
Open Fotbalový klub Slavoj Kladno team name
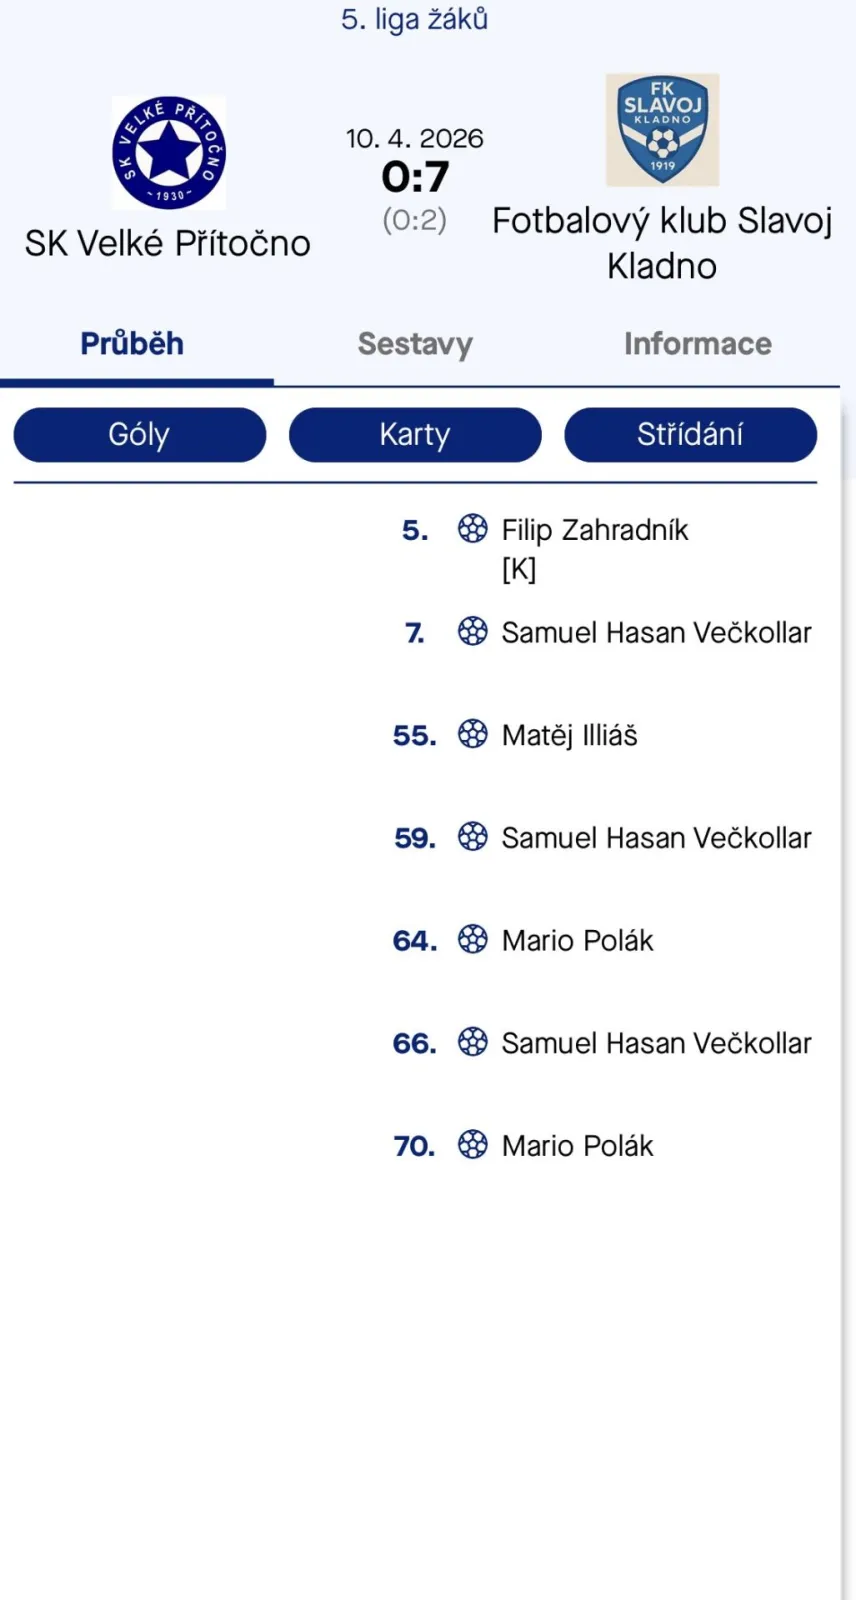[662, 243]
